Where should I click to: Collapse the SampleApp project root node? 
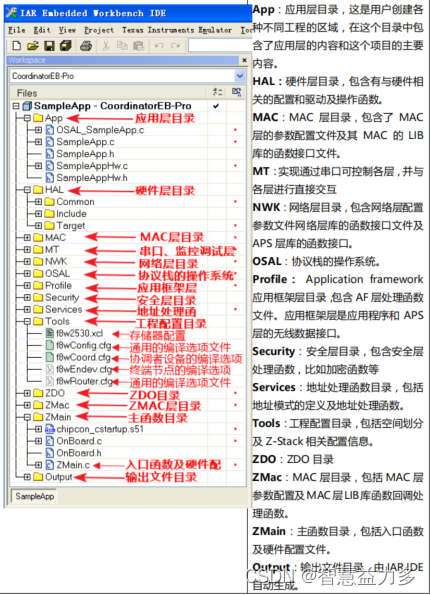16,106
